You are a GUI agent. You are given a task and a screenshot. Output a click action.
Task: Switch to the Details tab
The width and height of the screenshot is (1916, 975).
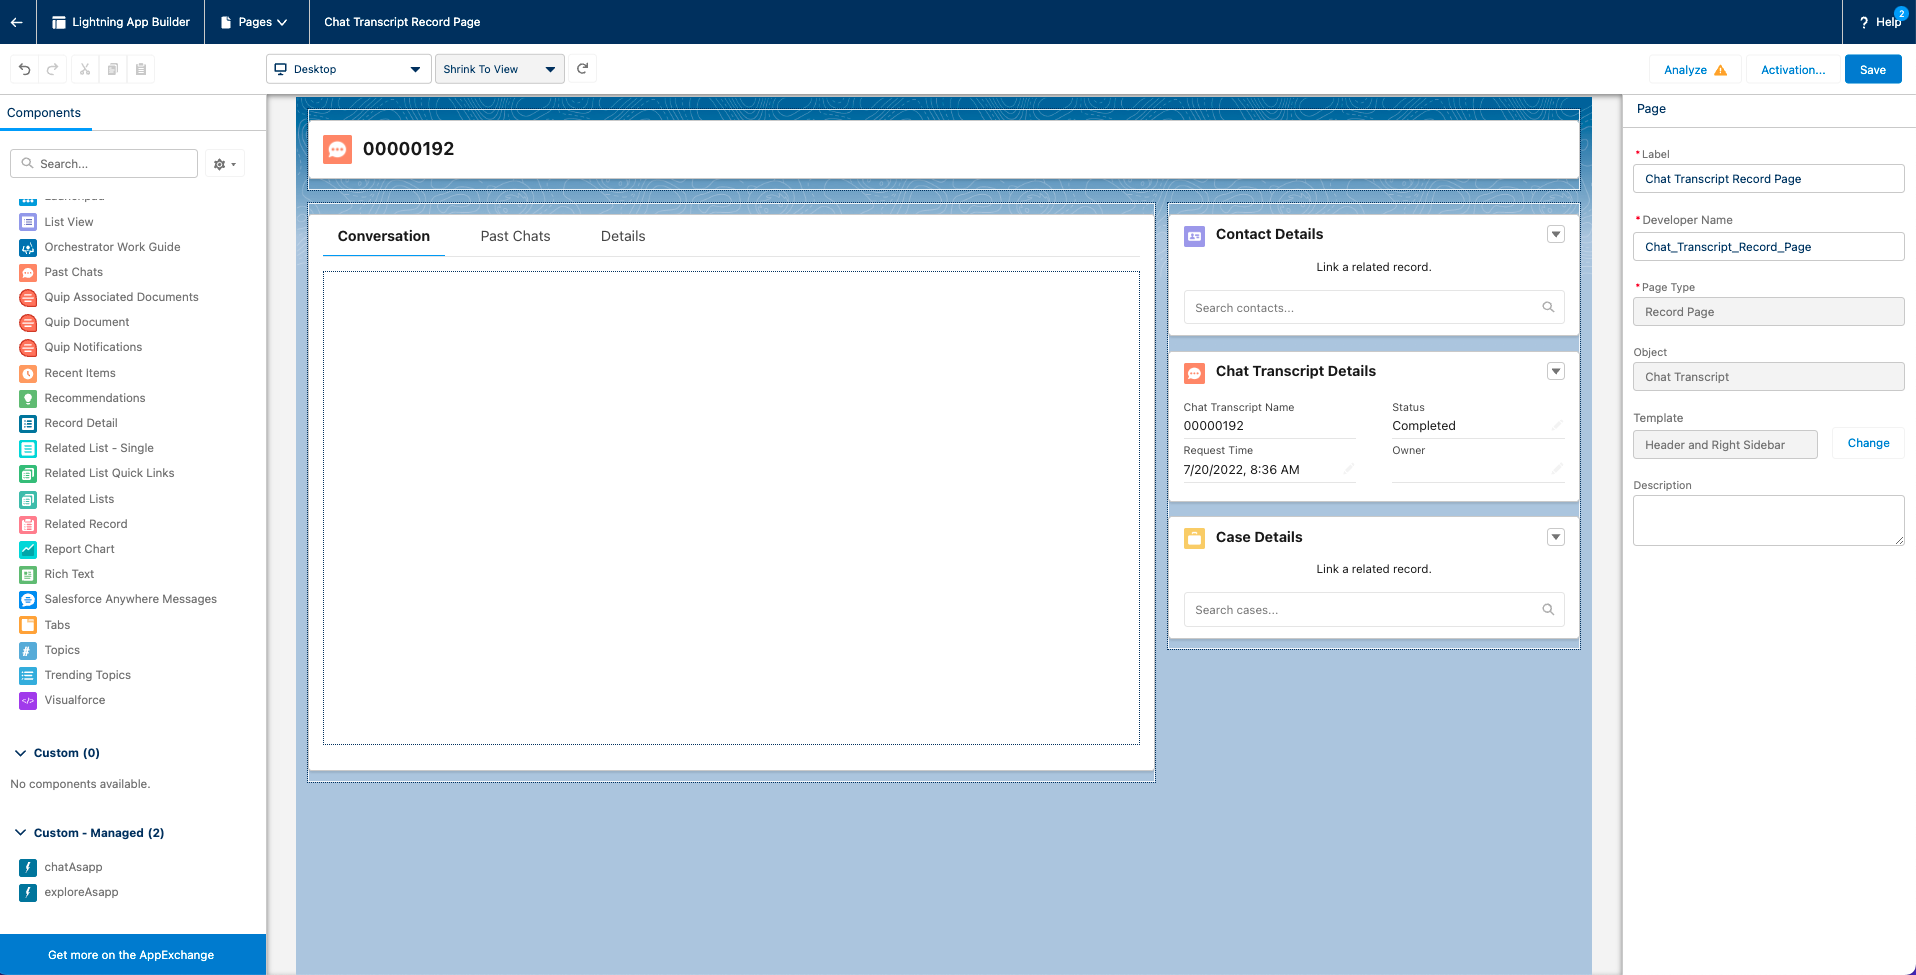pyautogui.click(x=623, y=236)
